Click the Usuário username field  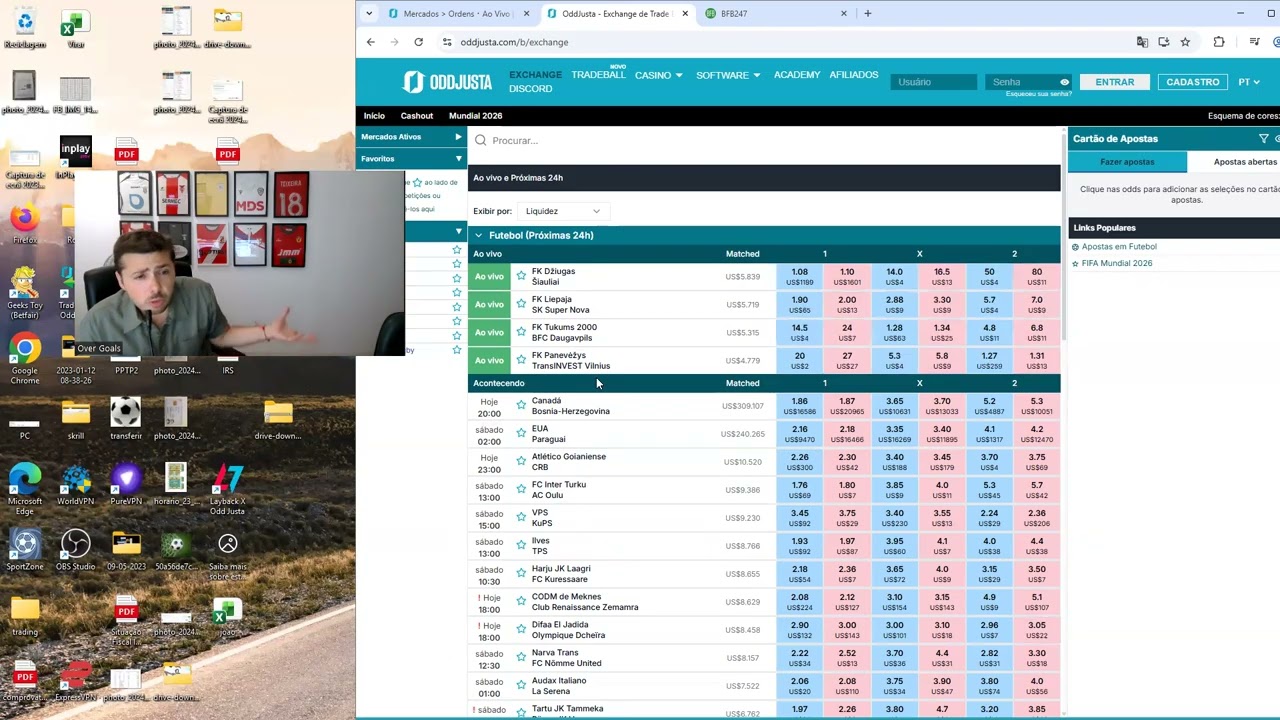[934, 82]
